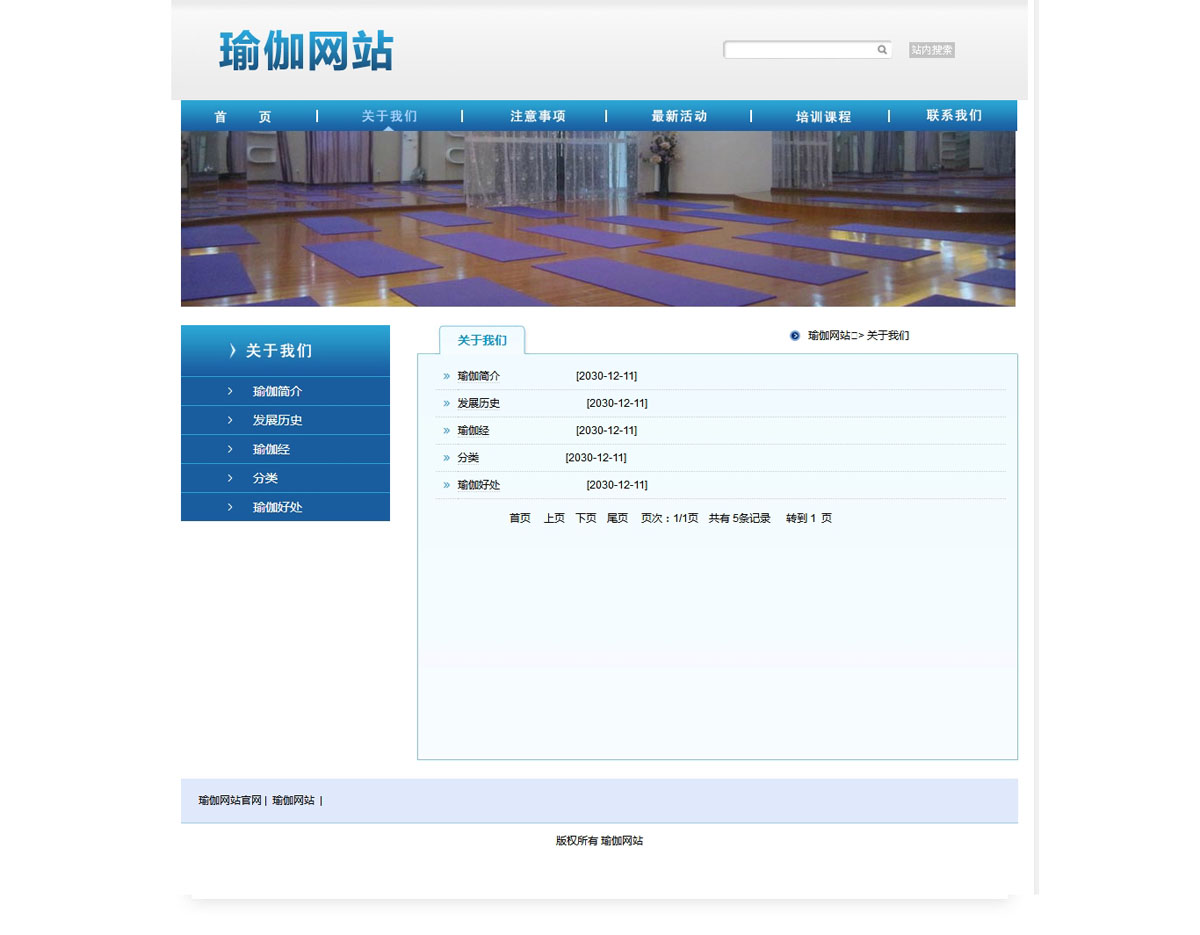
Task: Open article 瑜伽好处 in the list
Action: 478,485
